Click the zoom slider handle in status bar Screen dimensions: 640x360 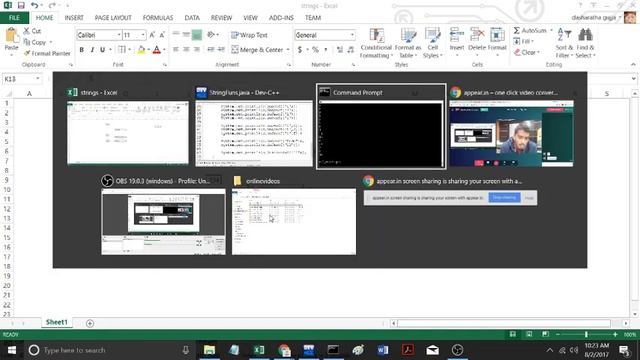(586, 334)
